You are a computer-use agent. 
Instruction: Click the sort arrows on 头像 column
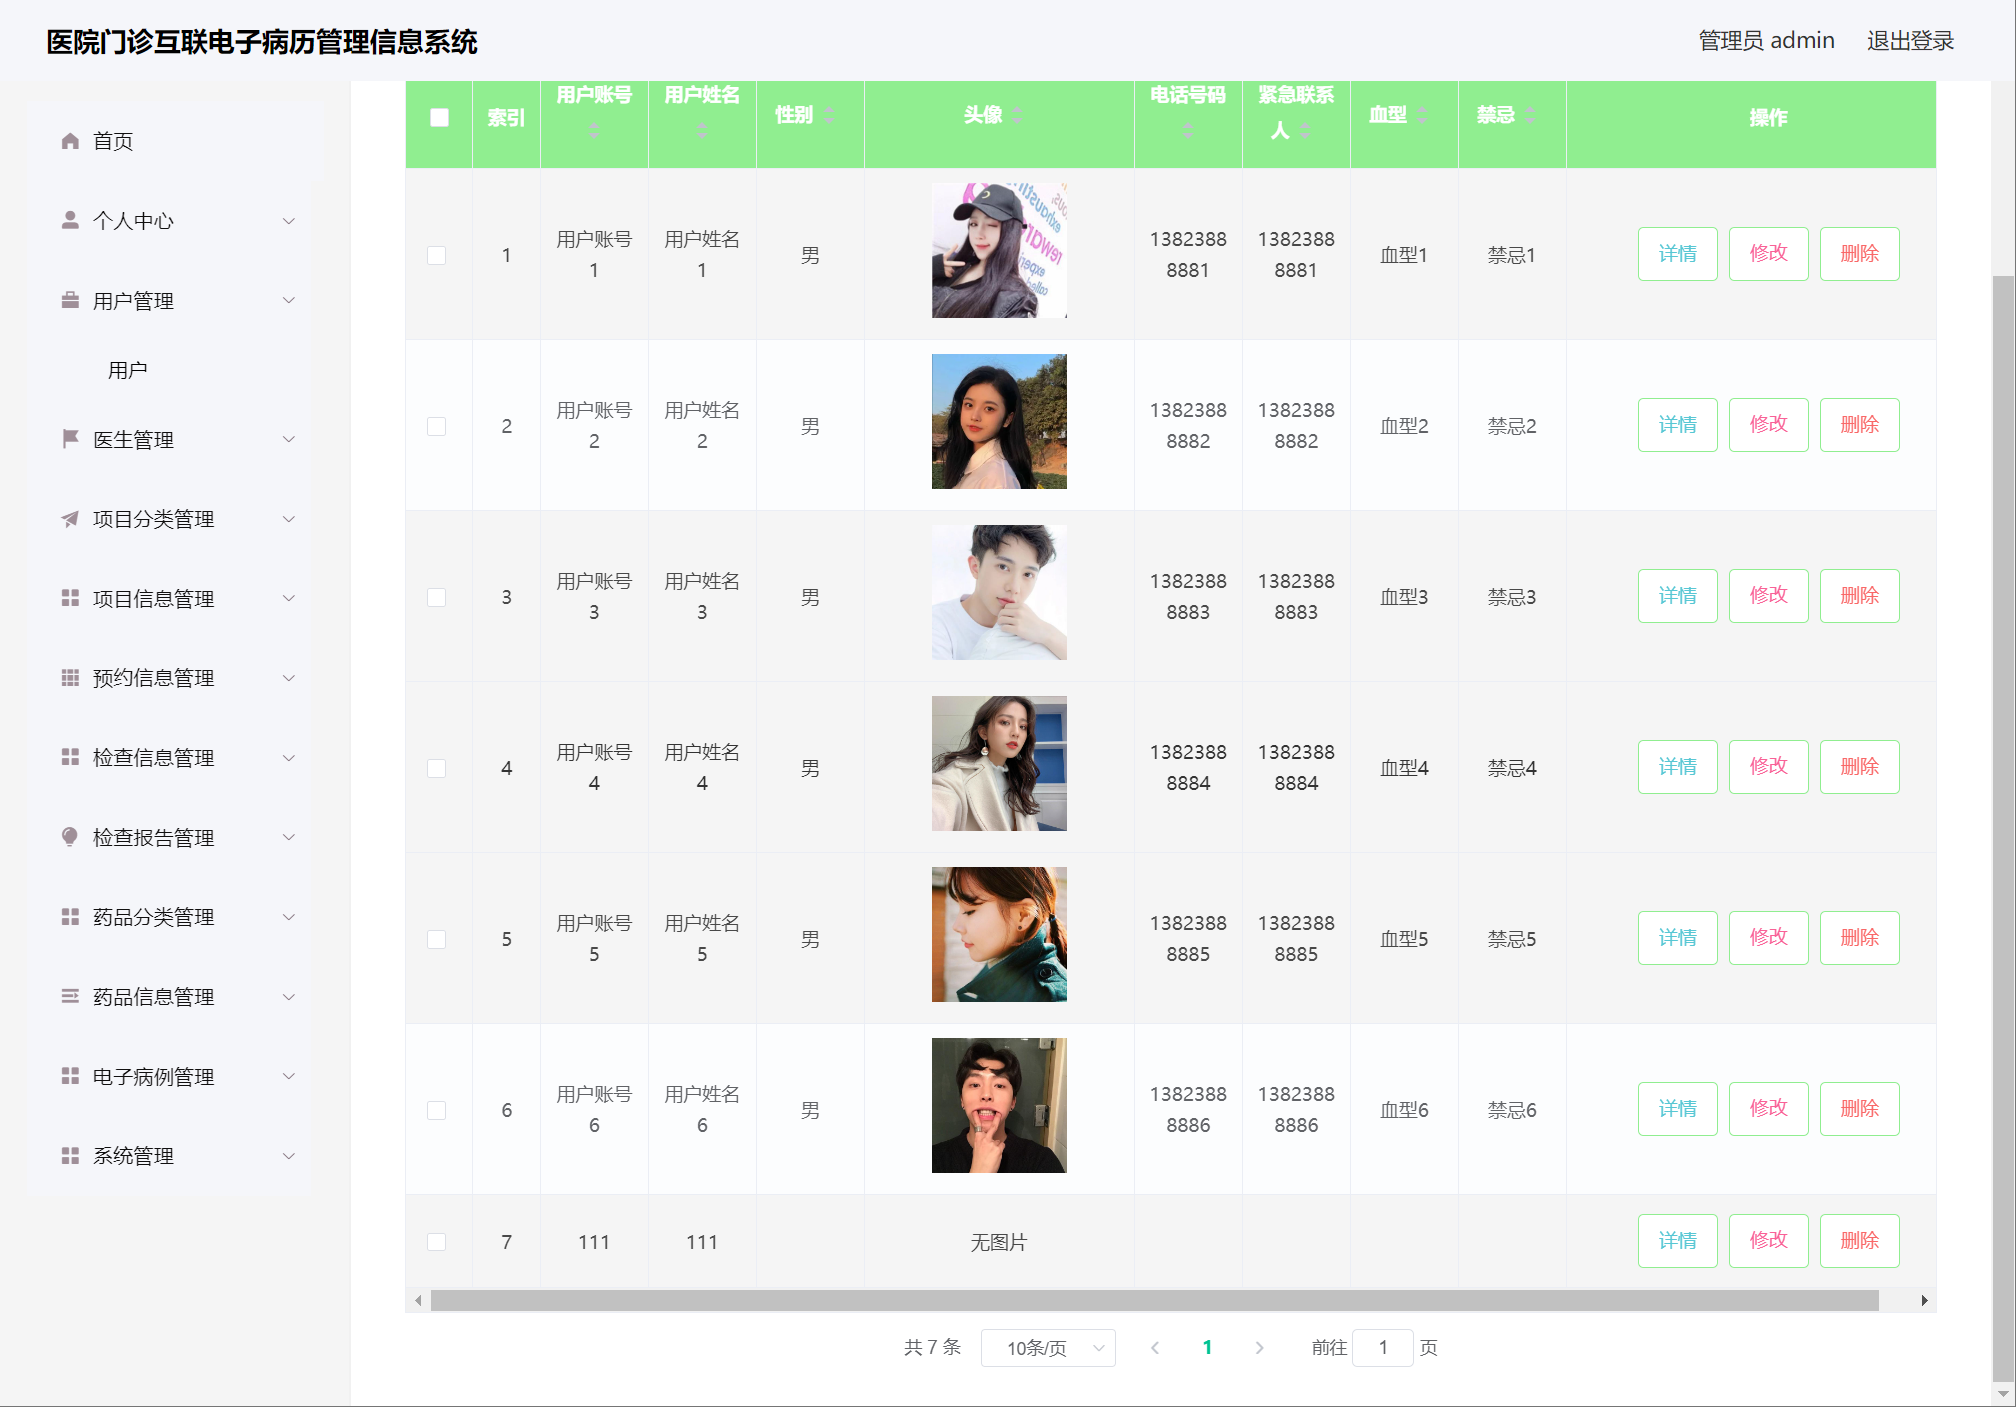click(1017, 115)
